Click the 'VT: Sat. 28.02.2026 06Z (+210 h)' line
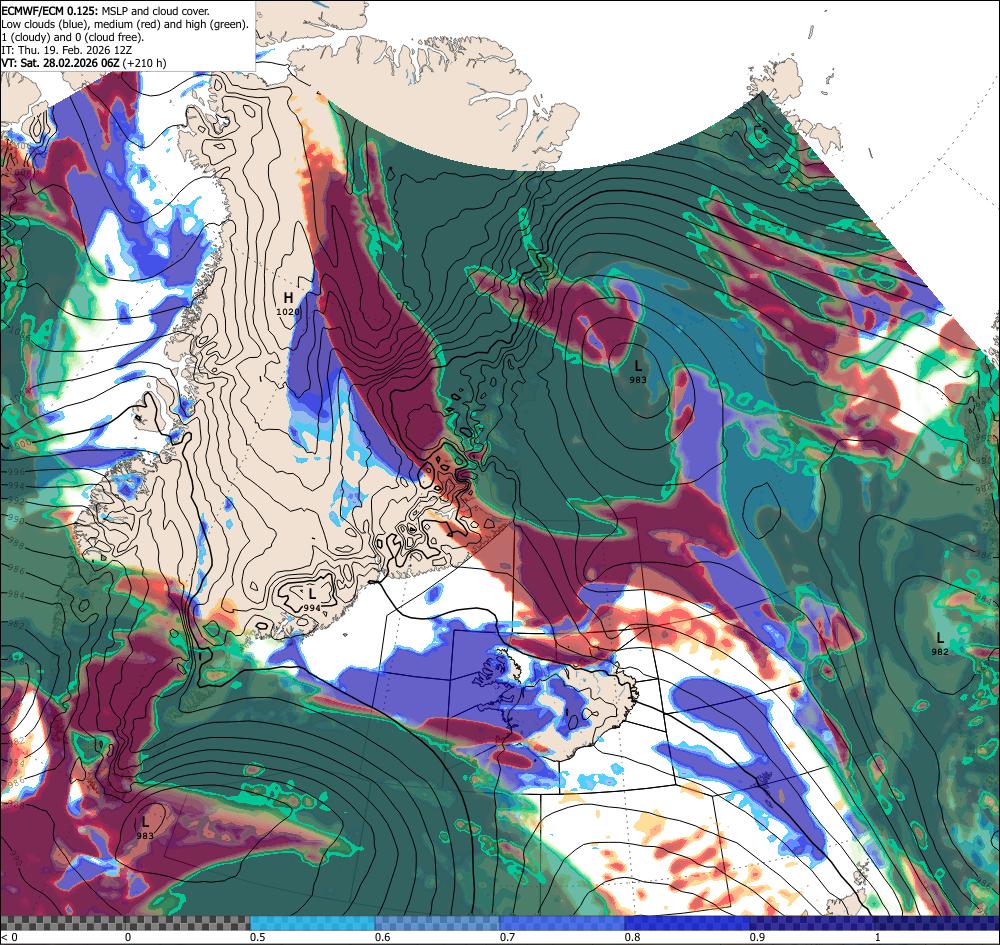Image resolution: width=1000 pixels, height=945 pixels. point(84,62)
